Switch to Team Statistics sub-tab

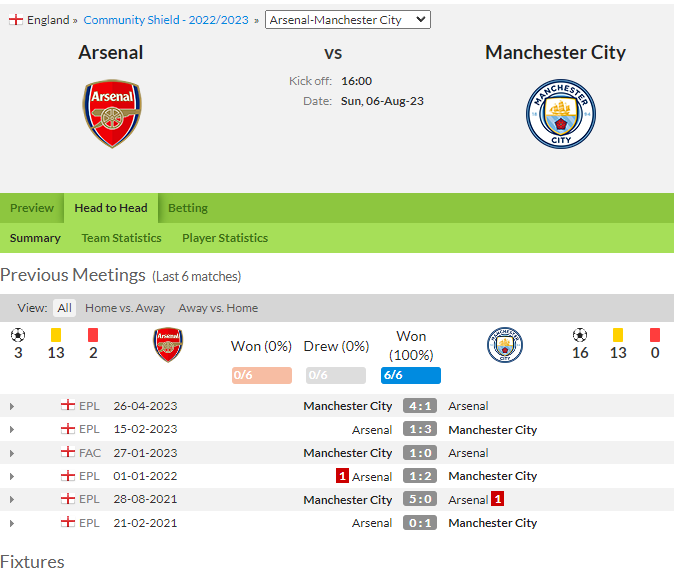[122, 238]
